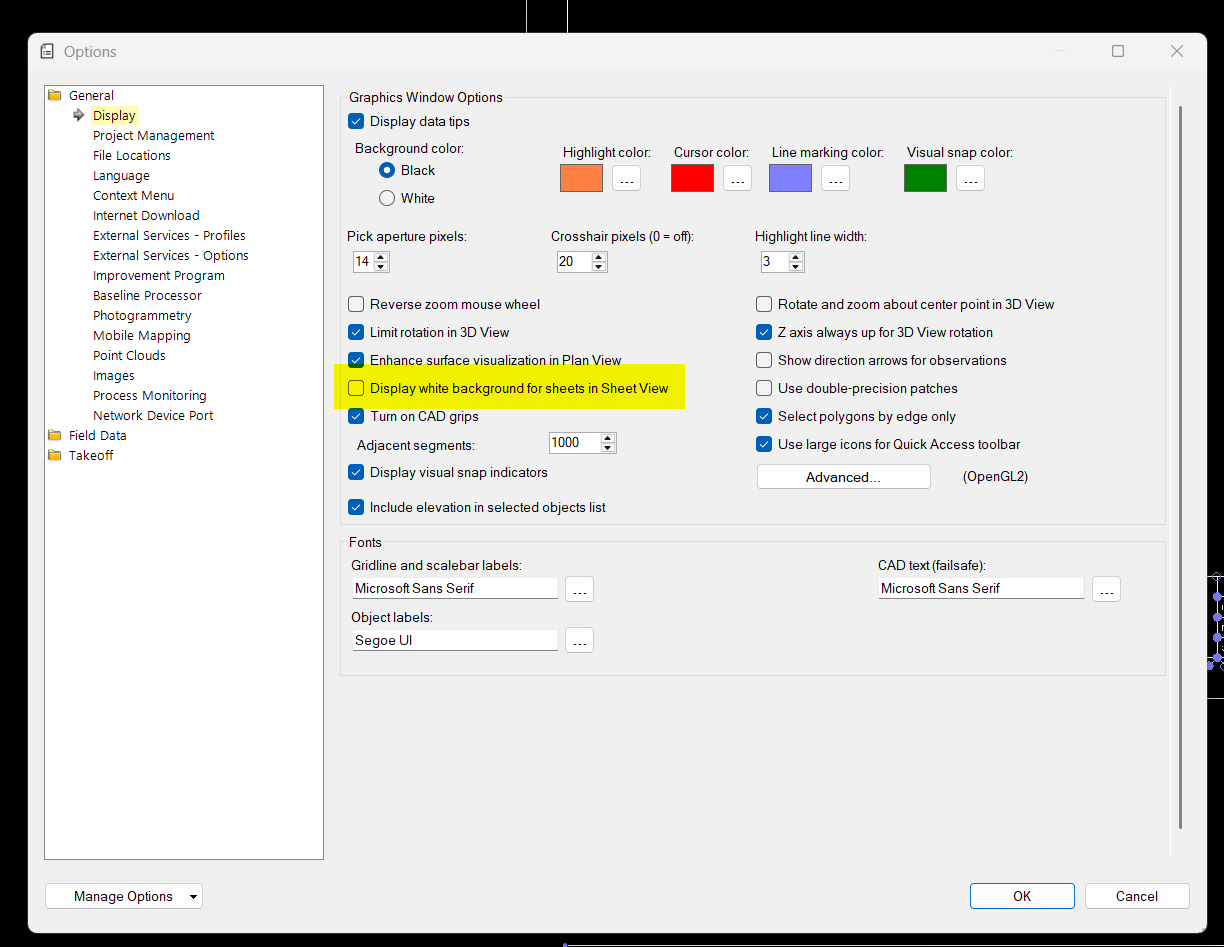
Task: Browse font for CAD text failsafe
Action: [x=1106, y=589]
